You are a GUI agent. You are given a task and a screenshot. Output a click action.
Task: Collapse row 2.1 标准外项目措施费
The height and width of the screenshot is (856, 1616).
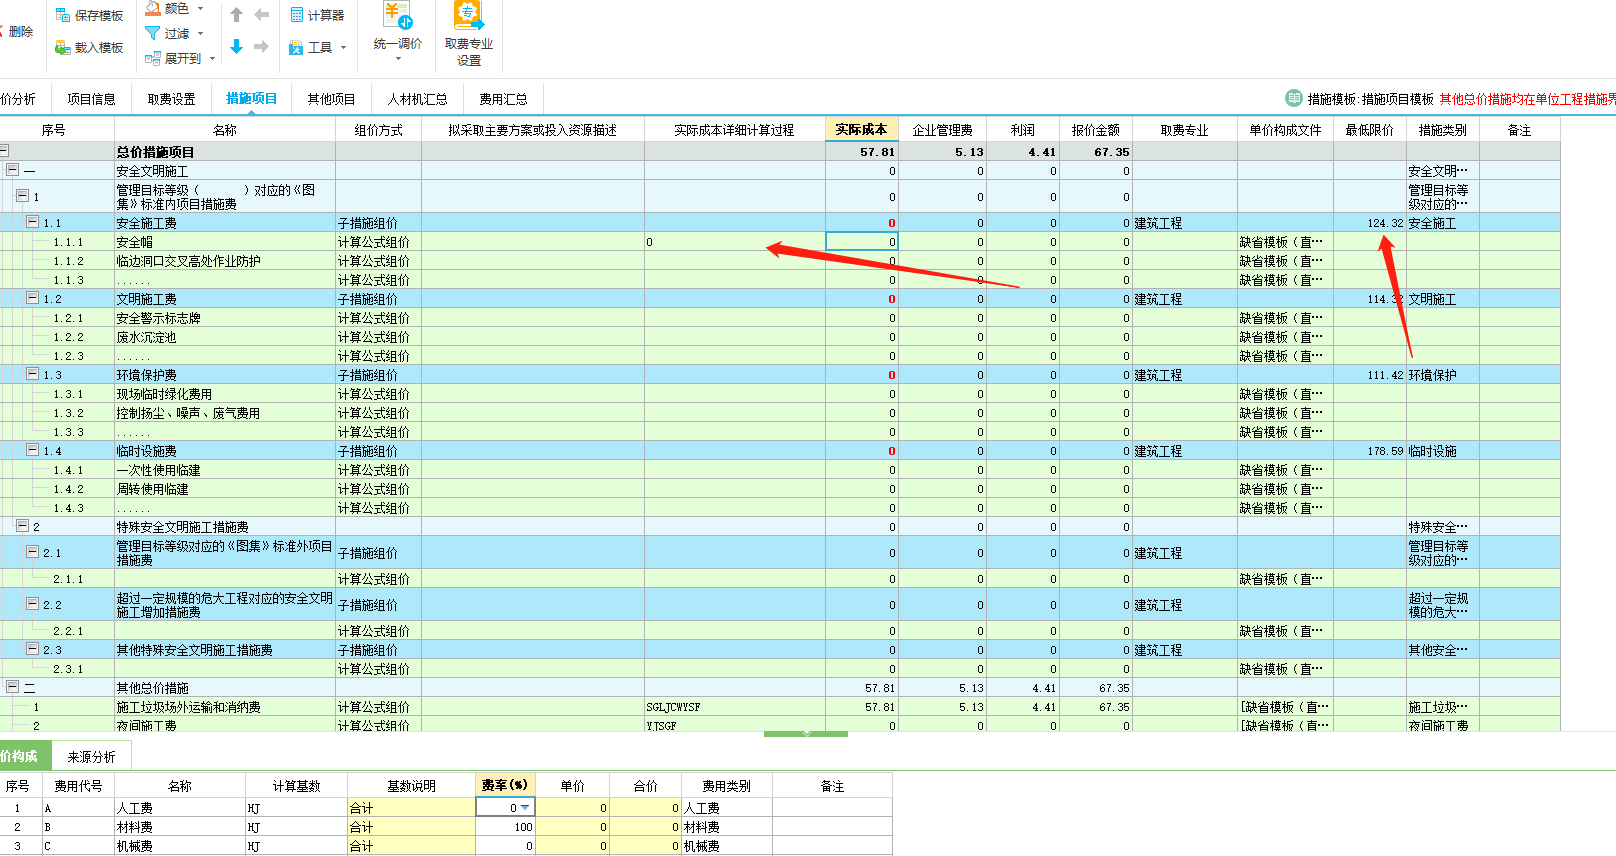click(x=32, y=551)
